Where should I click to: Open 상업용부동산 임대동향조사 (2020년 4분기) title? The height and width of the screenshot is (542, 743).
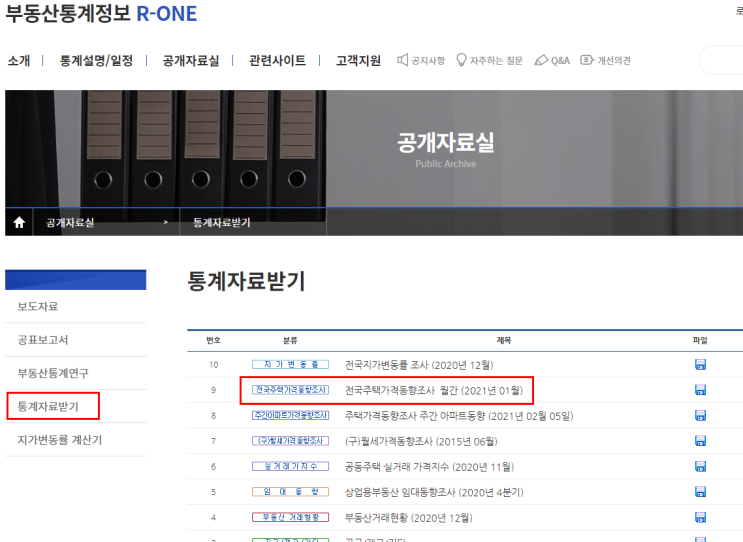[x=434, y=492]
